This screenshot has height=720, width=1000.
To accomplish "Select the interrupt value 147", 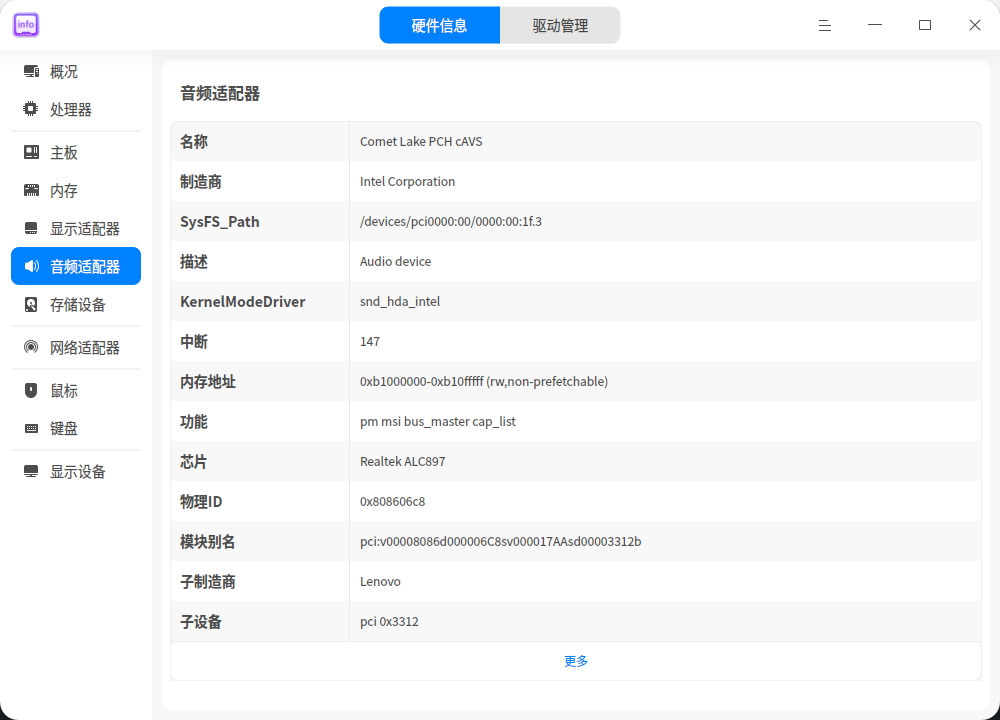I will tap(369, 342).
